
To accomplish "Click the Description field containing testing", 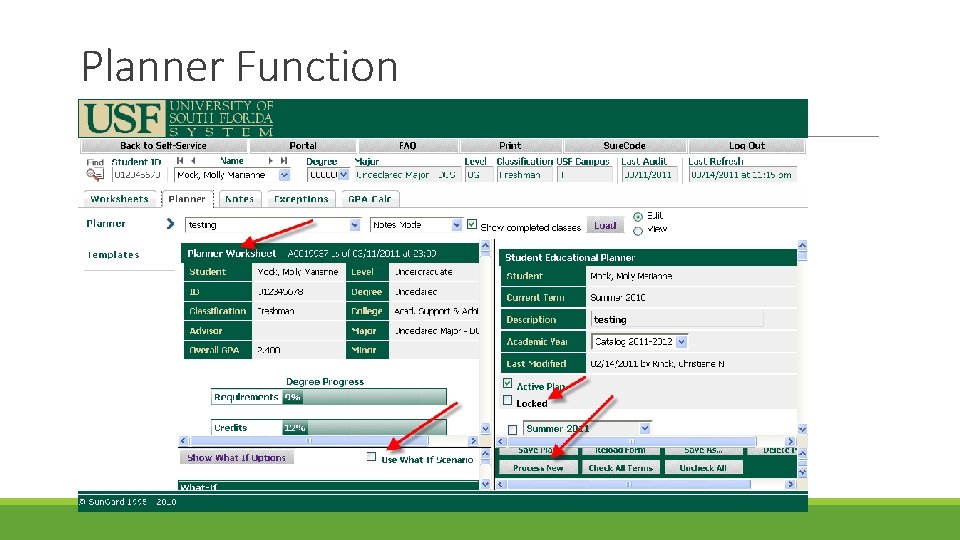I will 677,319.
